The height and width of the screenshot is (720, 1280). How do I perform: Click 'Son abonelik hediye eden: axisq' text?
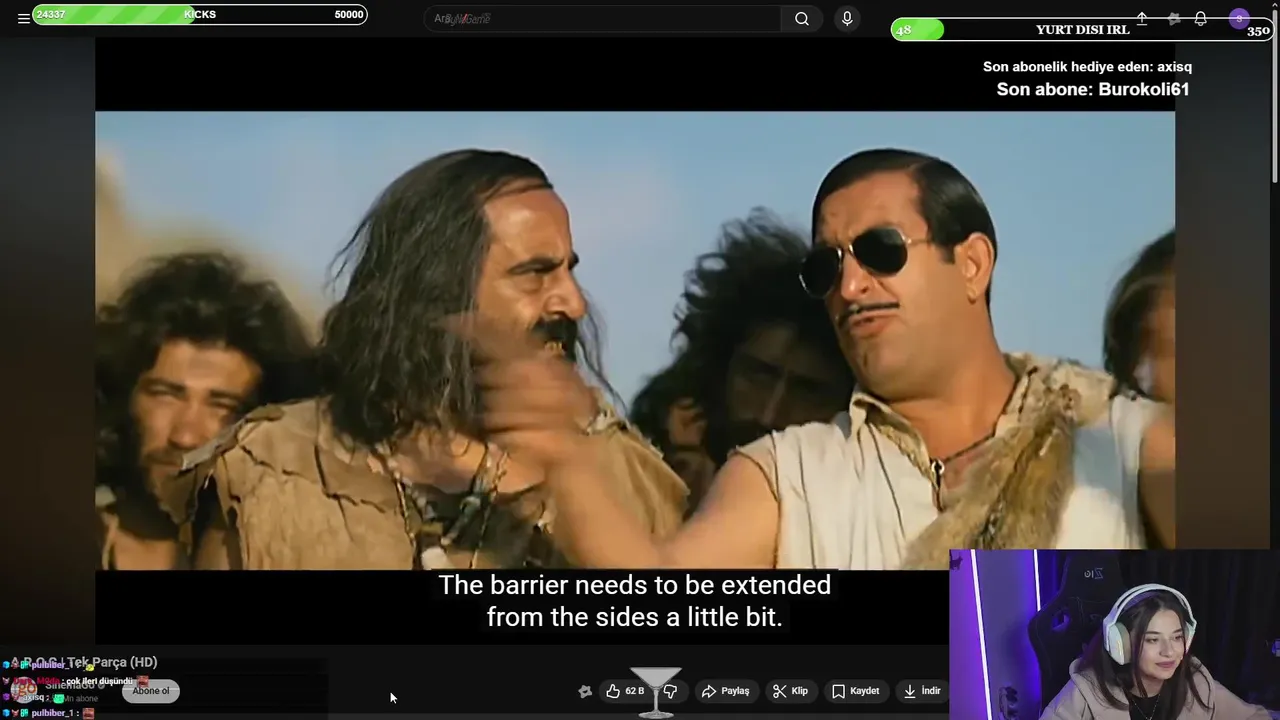pos(1087,67)
